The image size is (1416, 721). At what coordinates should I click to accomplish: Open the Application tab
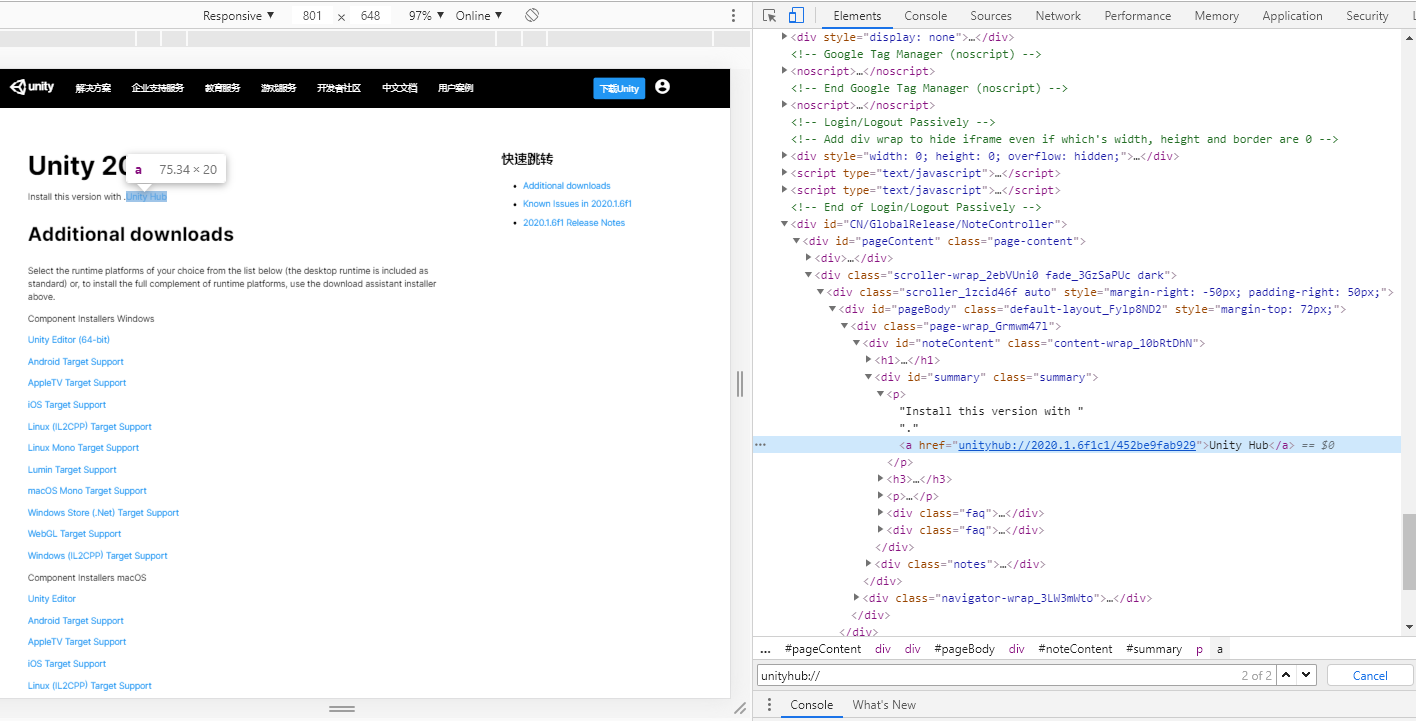point(1292,16)
